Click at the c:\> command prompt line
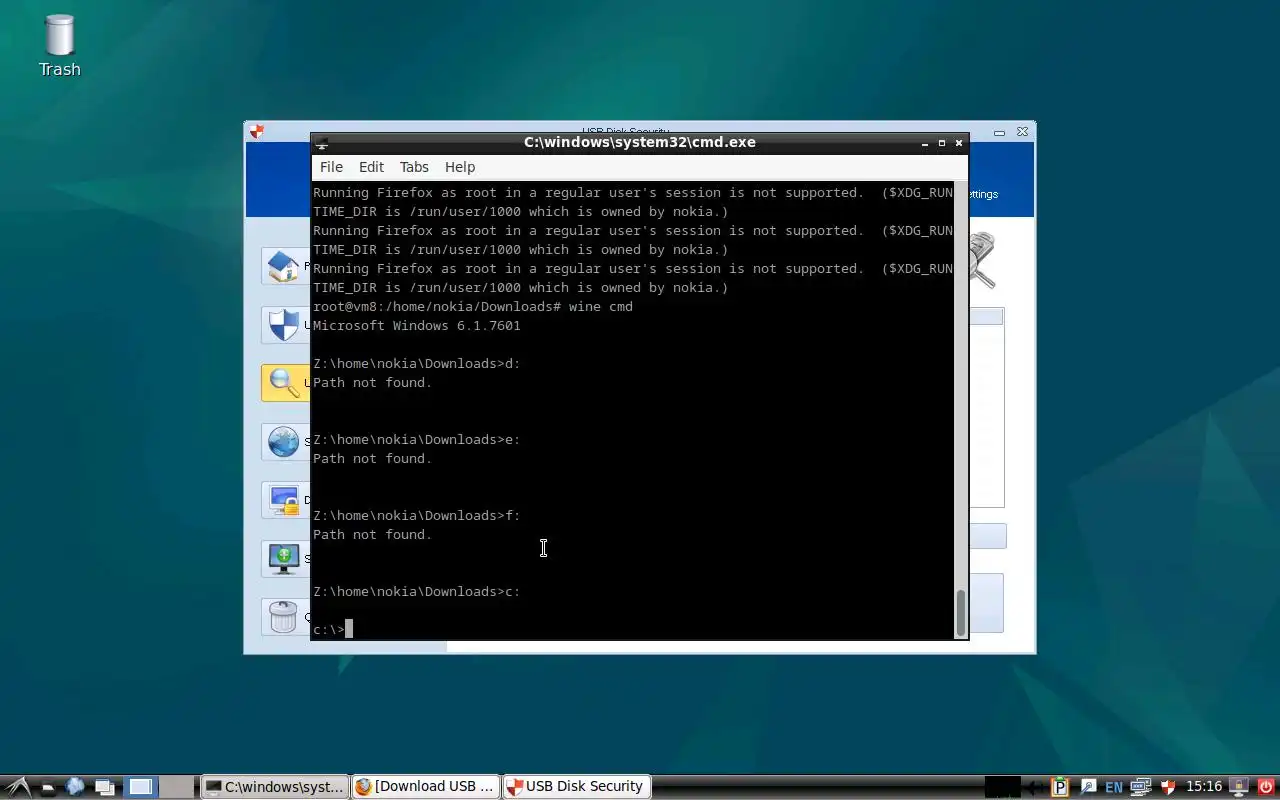This screenshot has width=1280, height=800. coord(332,629)
